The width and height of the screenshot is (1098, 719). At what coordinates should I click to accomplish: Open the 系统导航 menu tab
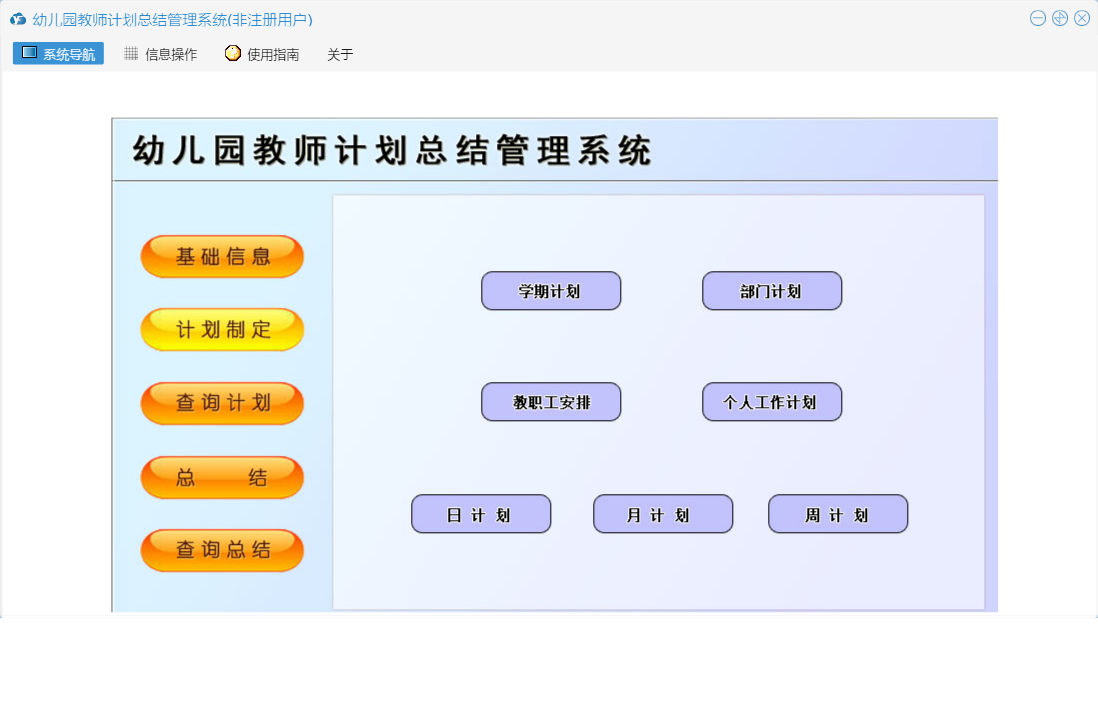58,54
